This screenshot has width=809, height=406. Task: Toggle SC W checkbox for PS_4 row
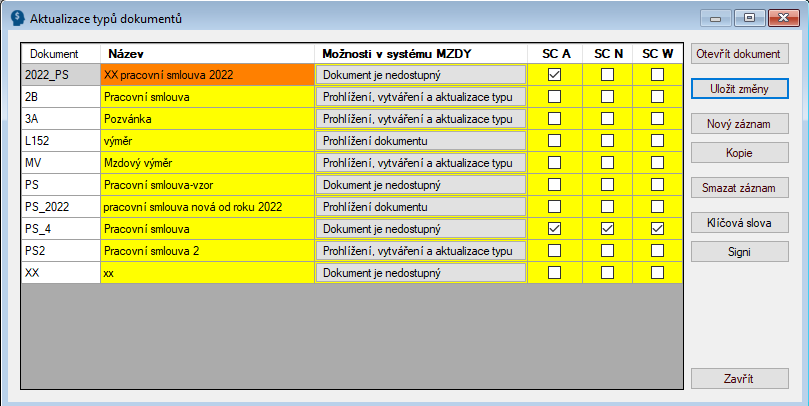tap(657, 229)
